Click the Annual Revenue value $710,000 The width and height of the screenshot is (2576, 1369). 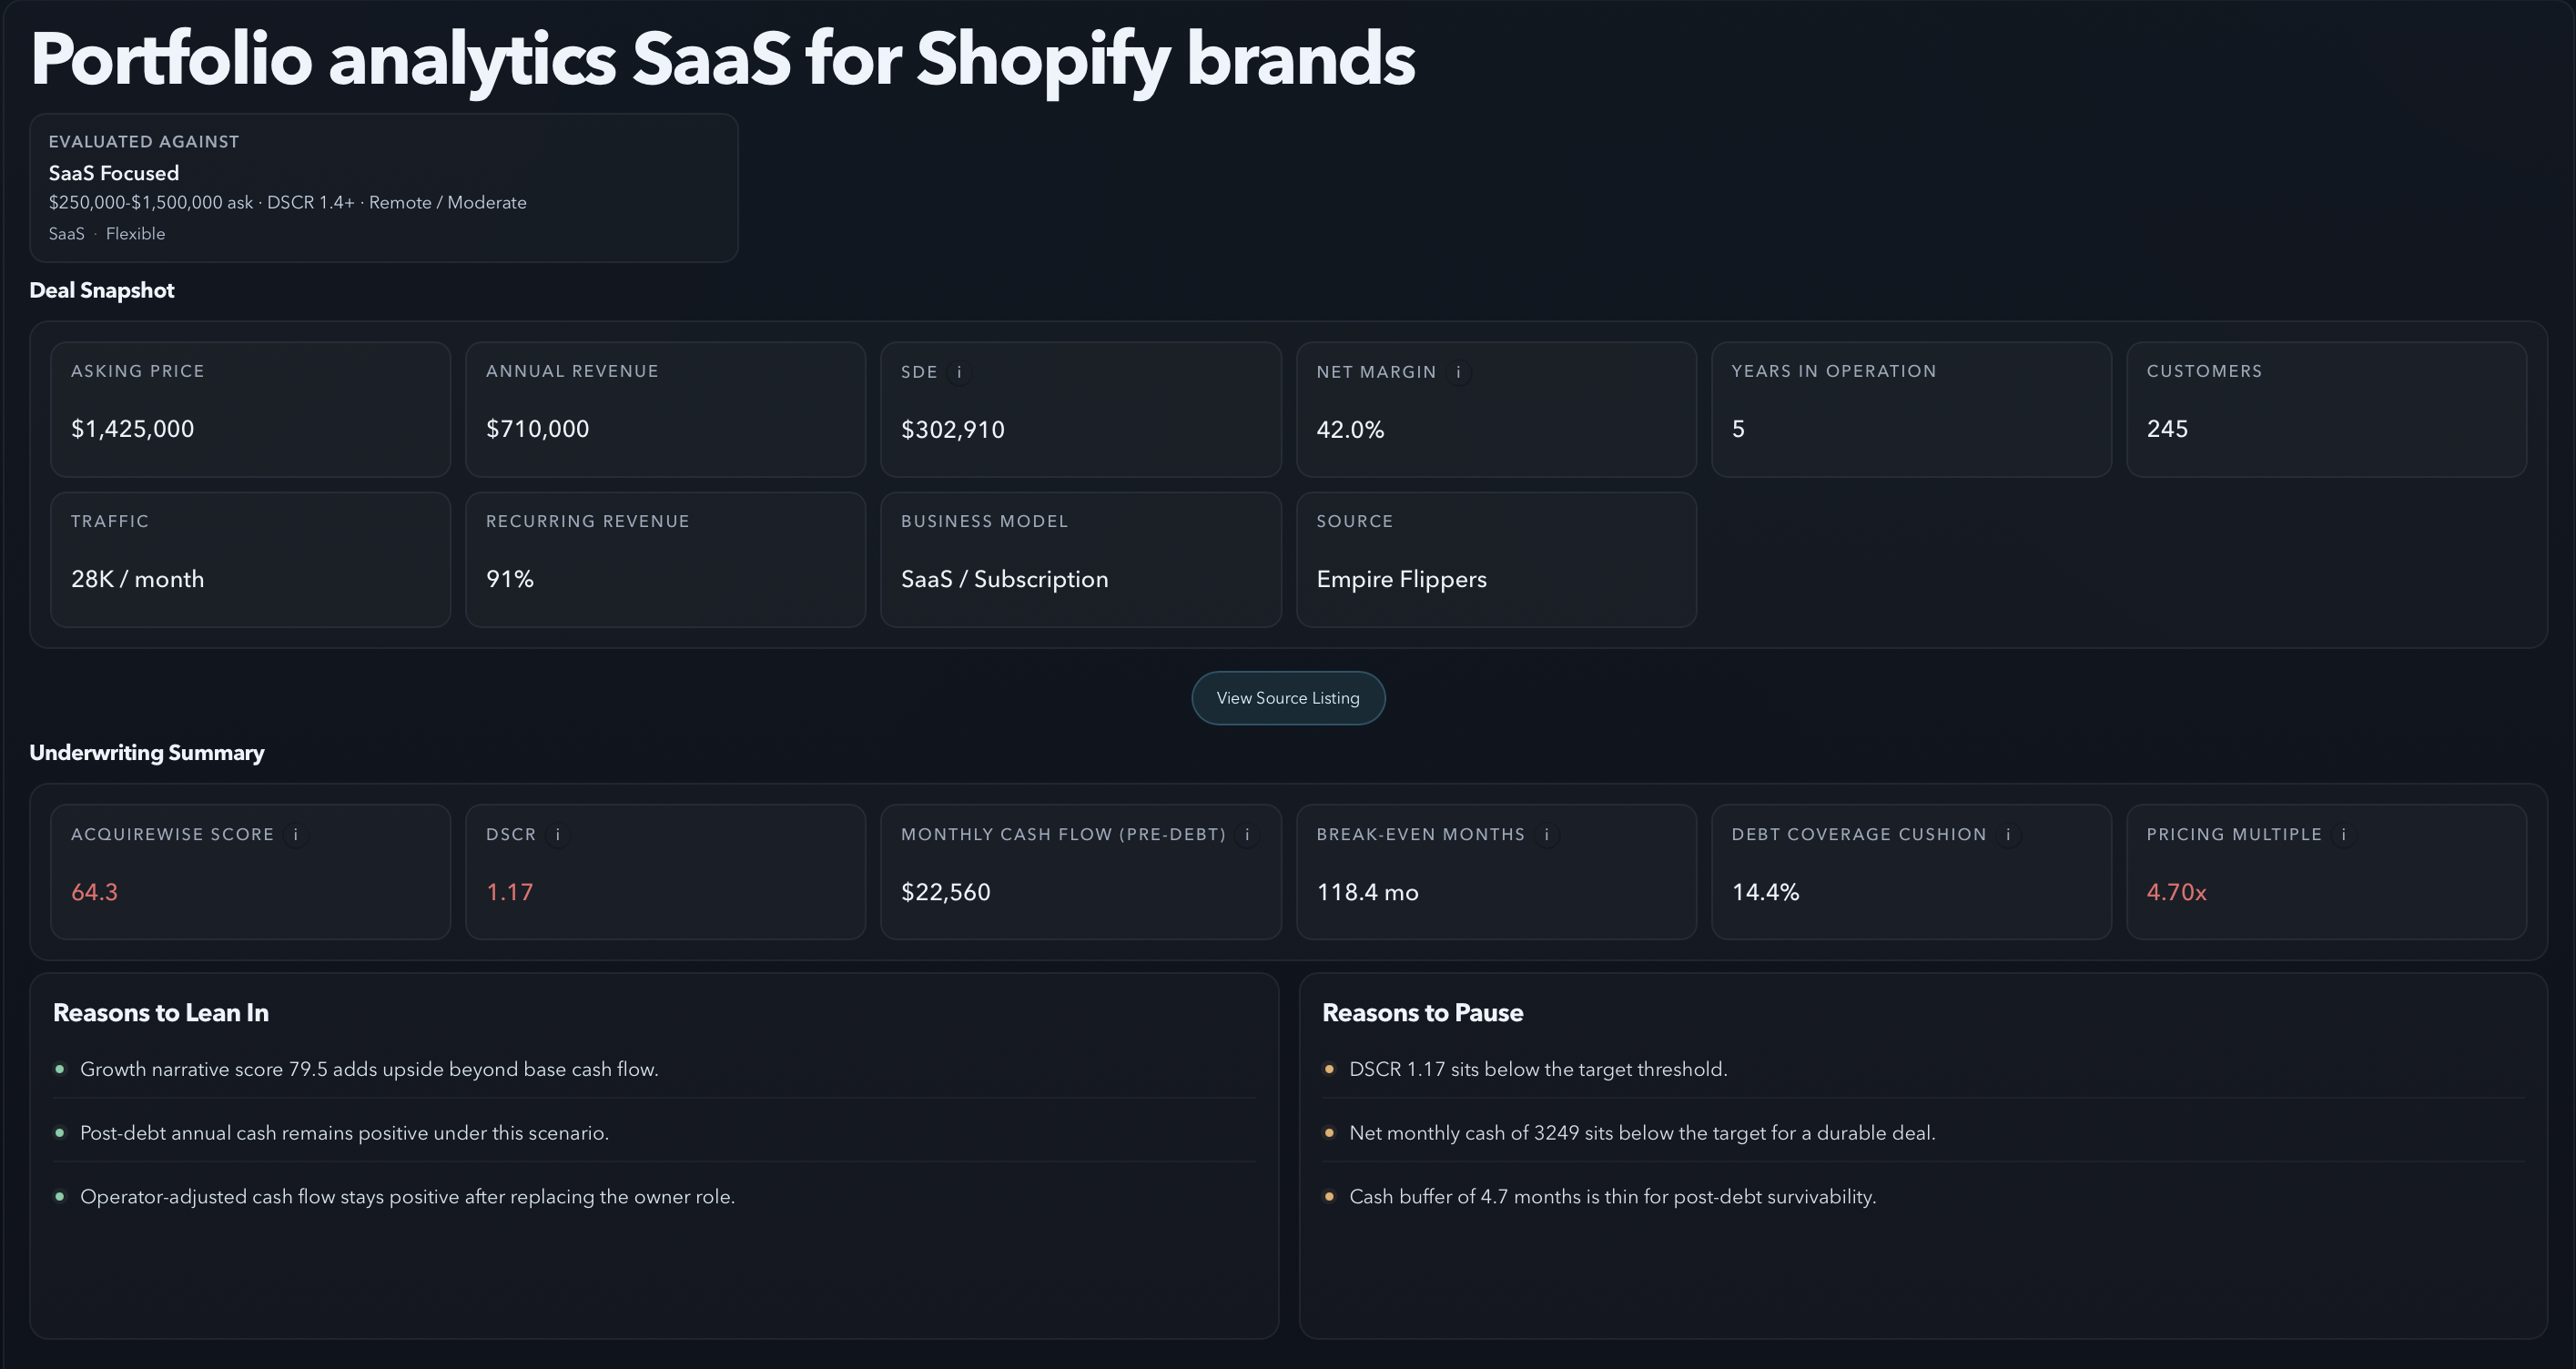537,429
